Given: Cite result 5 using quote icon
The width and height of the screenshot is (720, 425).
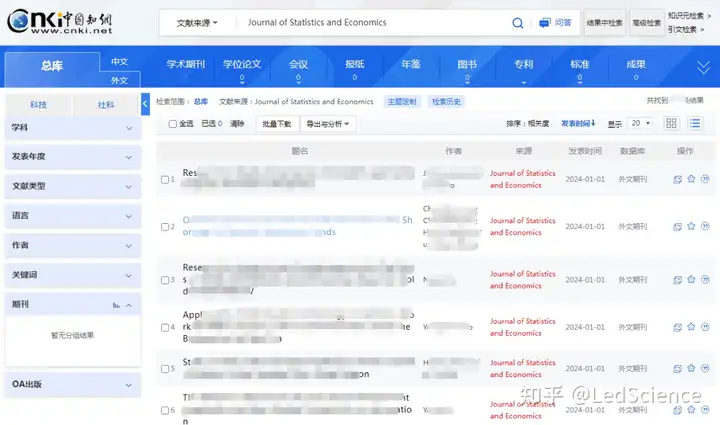Looking at the screenshot, I should [x=705, y=368].
